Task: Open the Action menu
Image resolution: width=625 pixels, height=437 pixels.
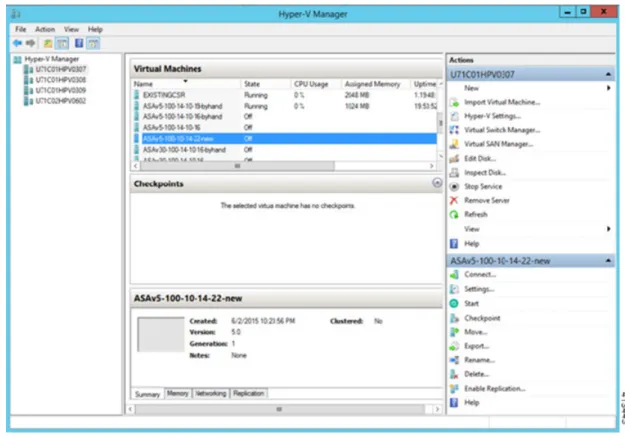Action: (45, 29)
